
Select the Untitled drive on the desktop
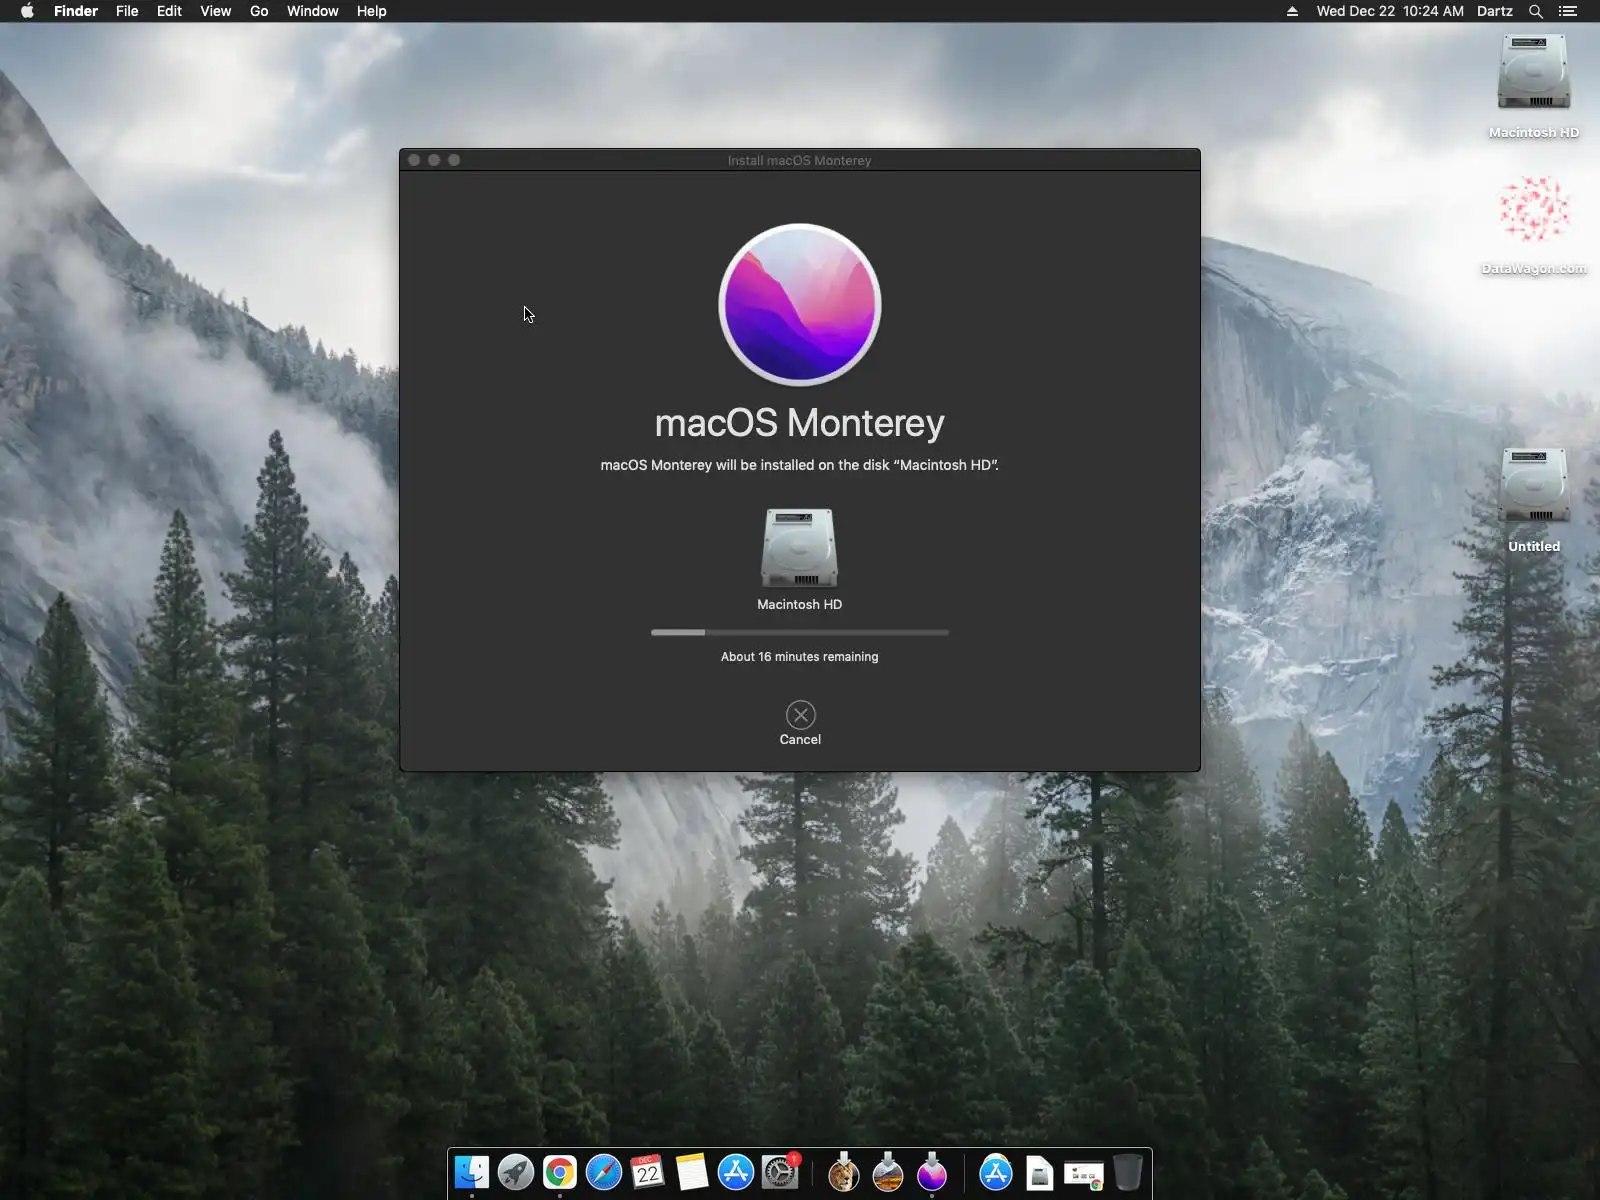coord(1534,486)
